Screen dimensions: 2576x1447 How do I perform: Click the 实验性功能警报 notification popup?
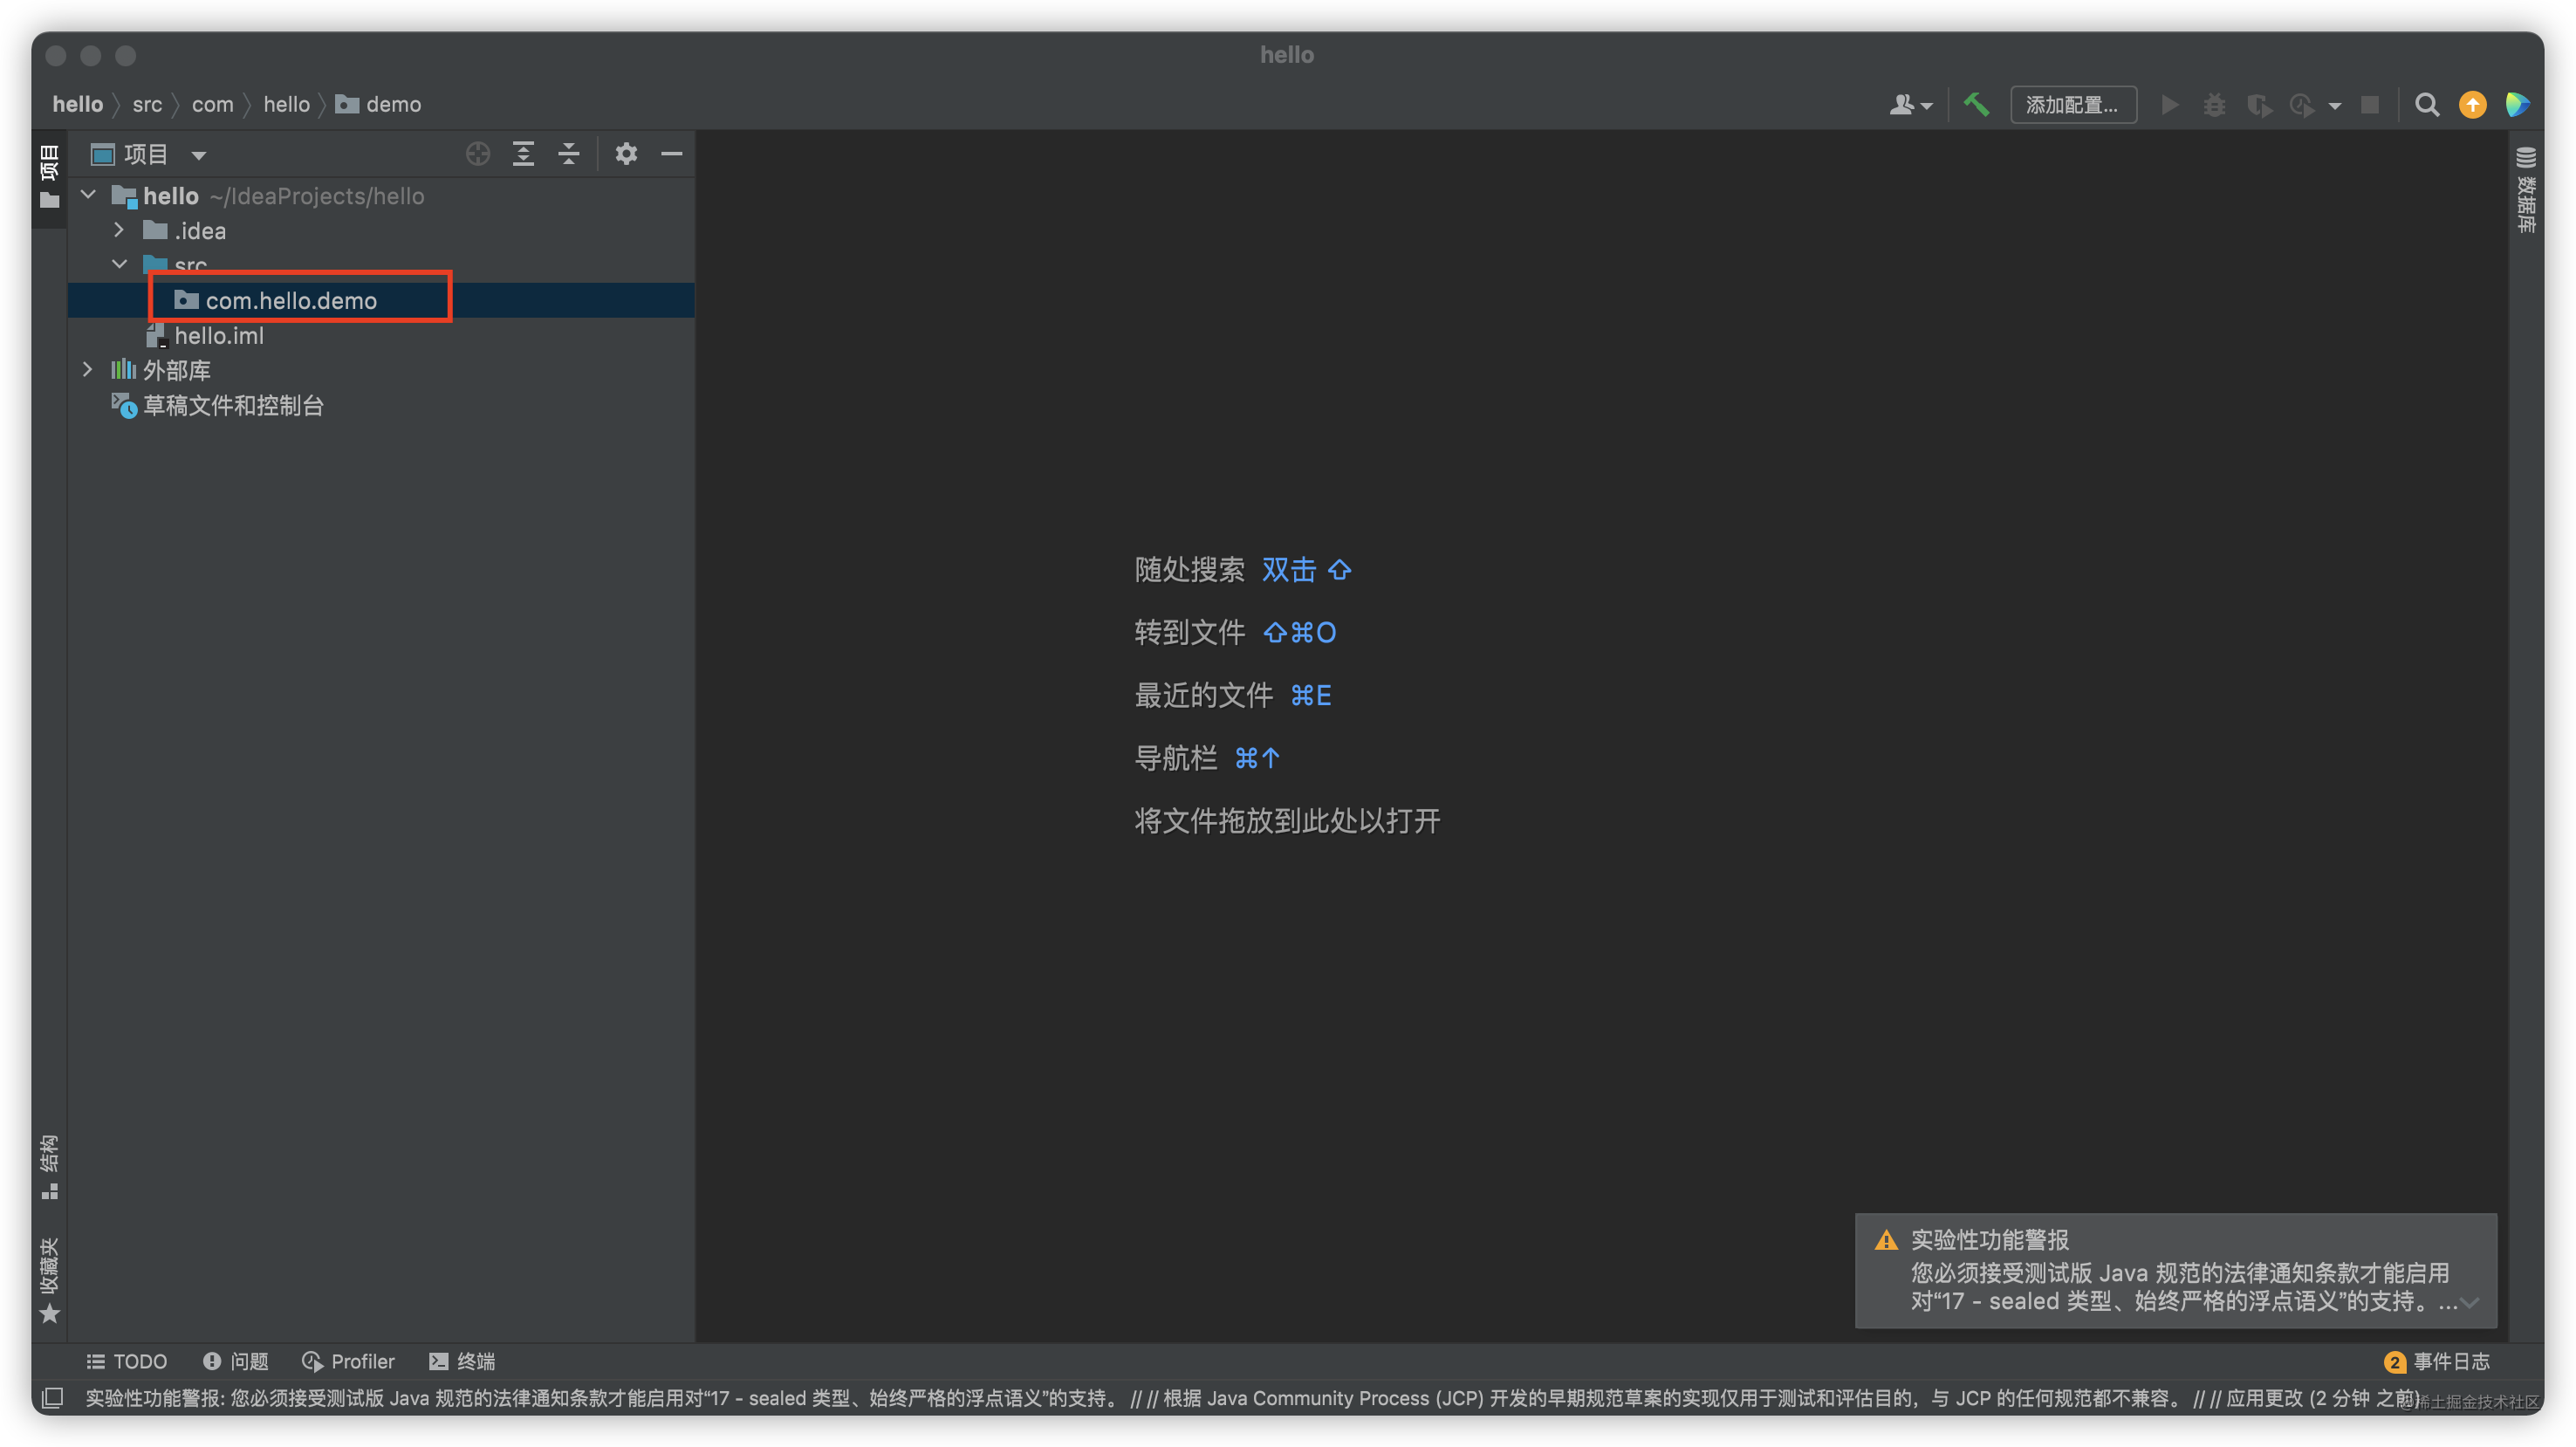point(2176,1271)
